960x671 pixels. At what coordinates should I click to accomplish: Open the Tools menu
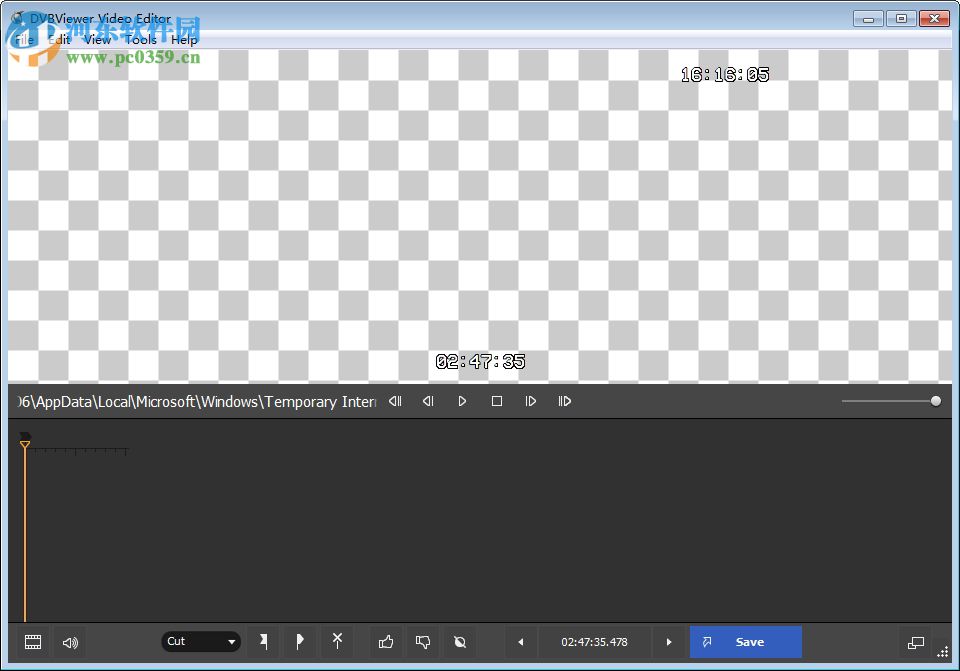[x=141, y=39]
